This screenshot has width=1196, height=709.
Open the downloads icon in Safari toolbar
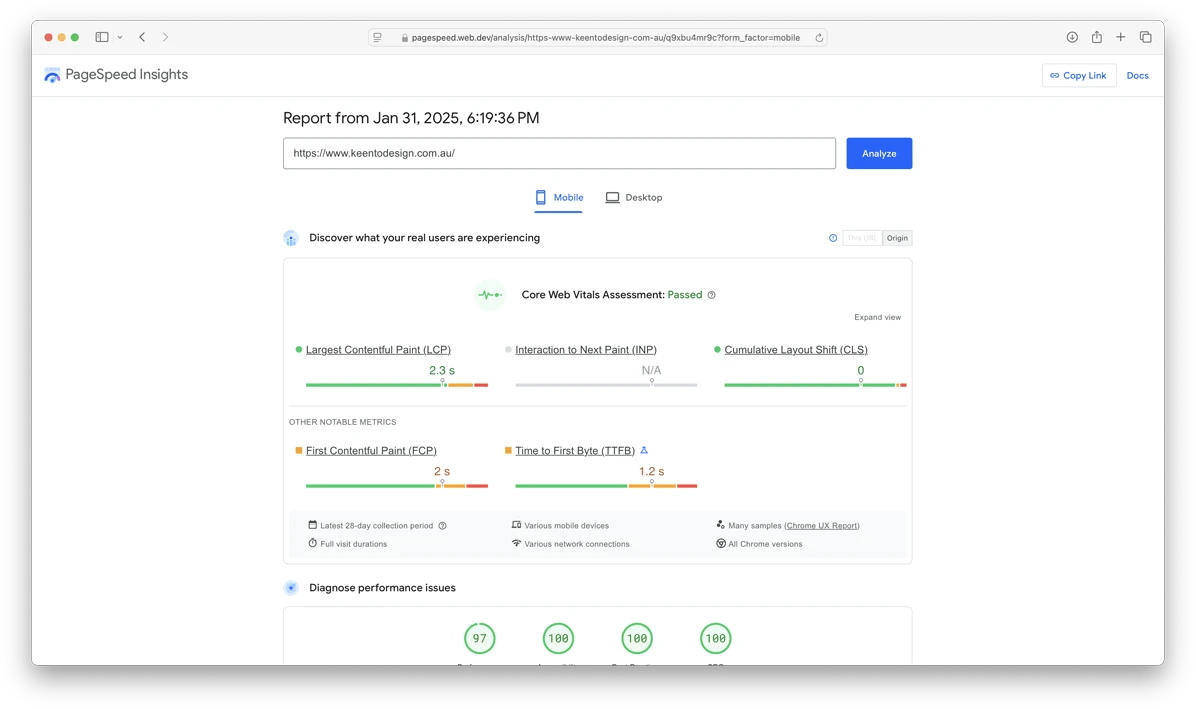pos(1072,37)
